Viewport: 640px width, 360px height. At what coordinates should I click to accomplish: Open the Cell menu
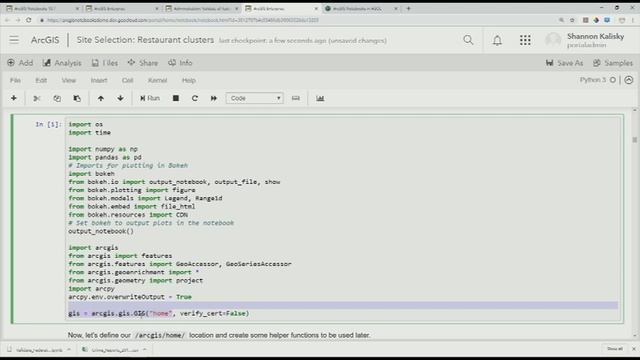click(x=127, y=80)
